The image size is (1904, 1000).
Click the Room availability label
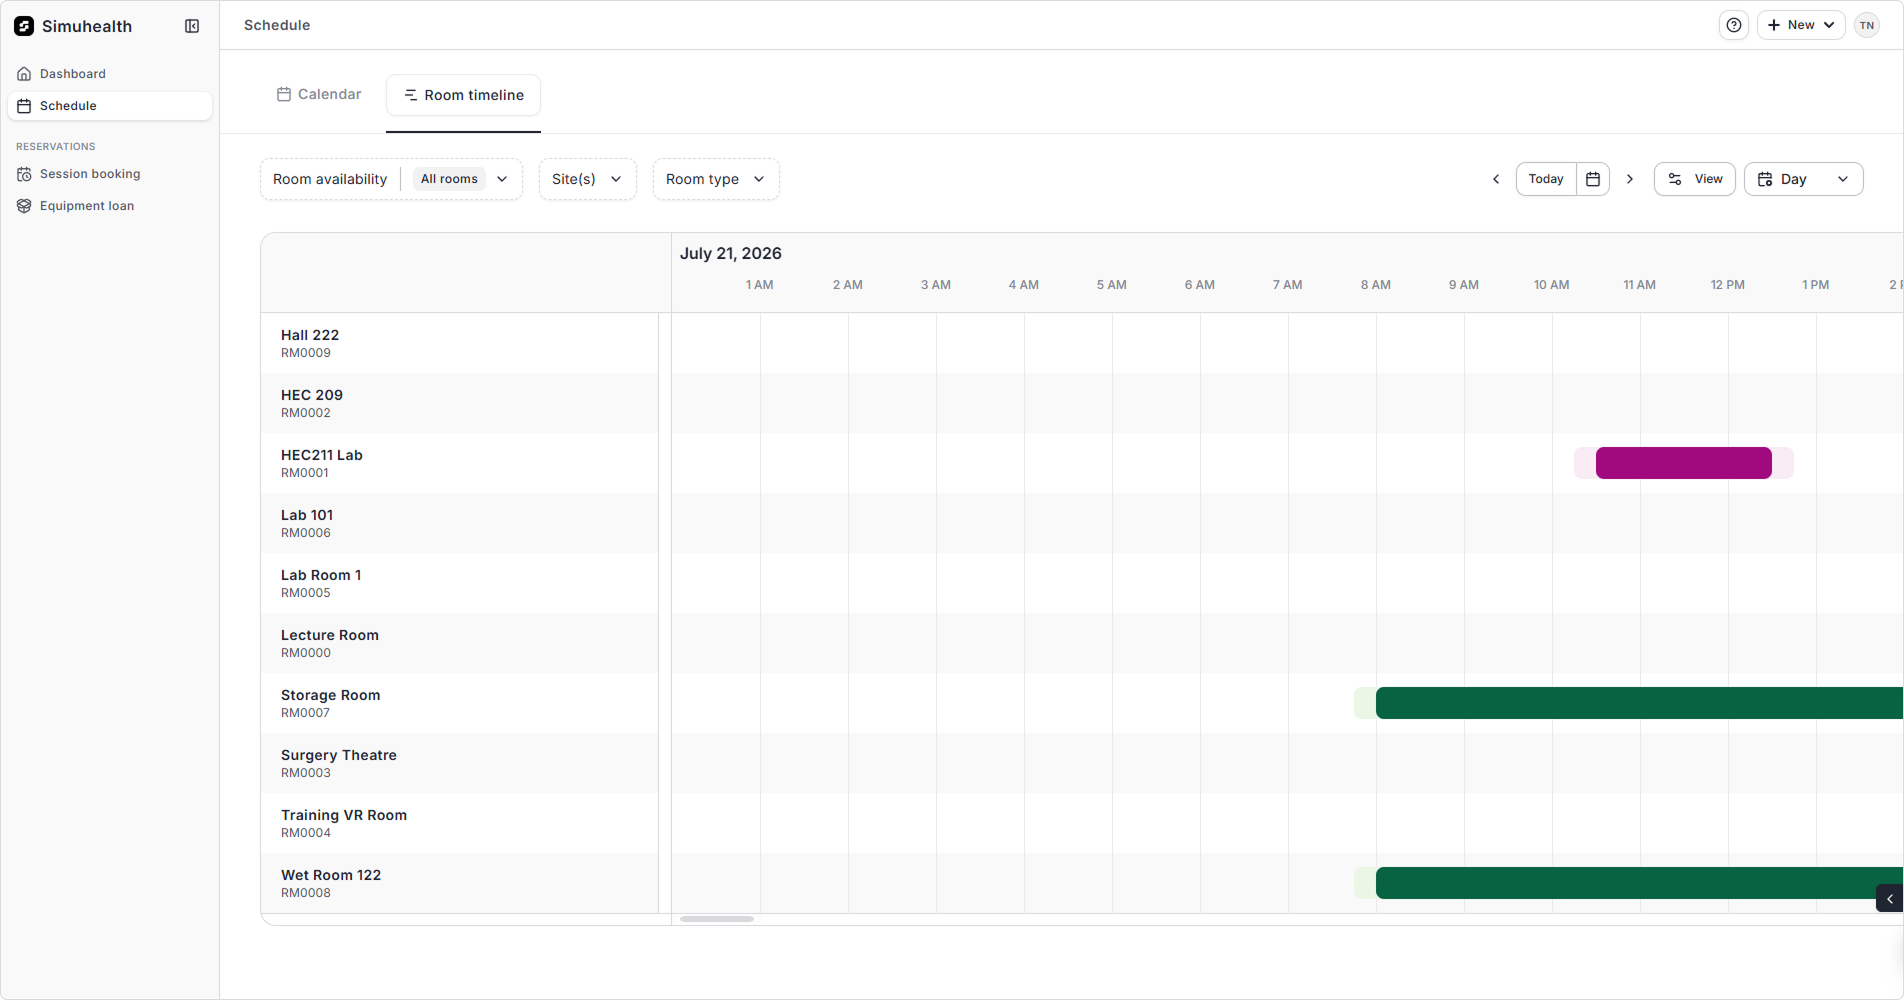[x=330, y=179]
